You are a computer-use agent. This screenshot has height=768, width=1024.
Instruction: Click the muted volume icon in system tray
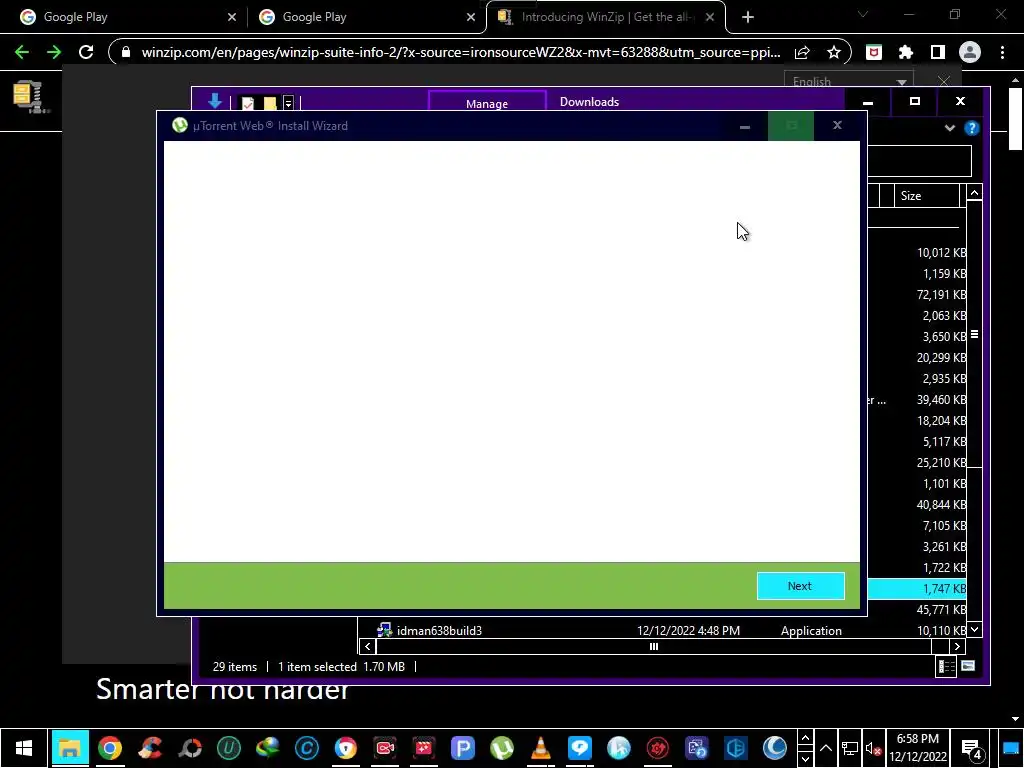click(x=873, y=749)
